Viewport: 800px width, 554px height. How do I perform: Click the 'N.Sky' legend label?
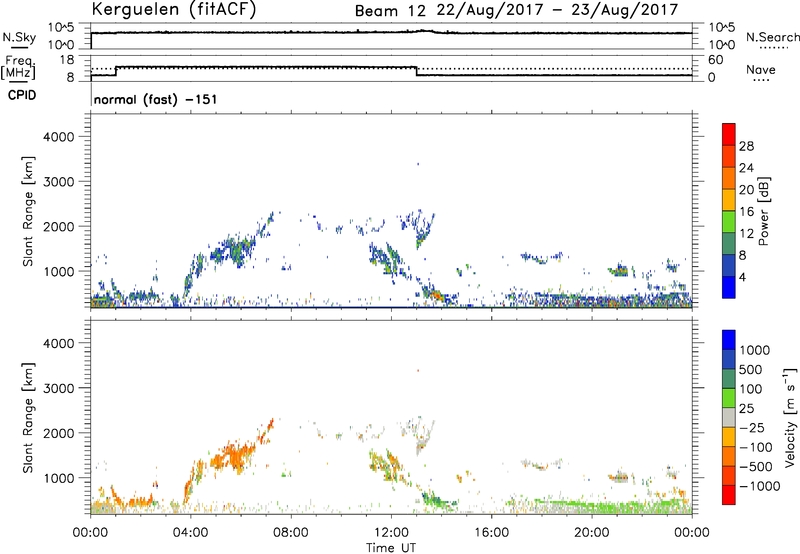pos(19,38)
